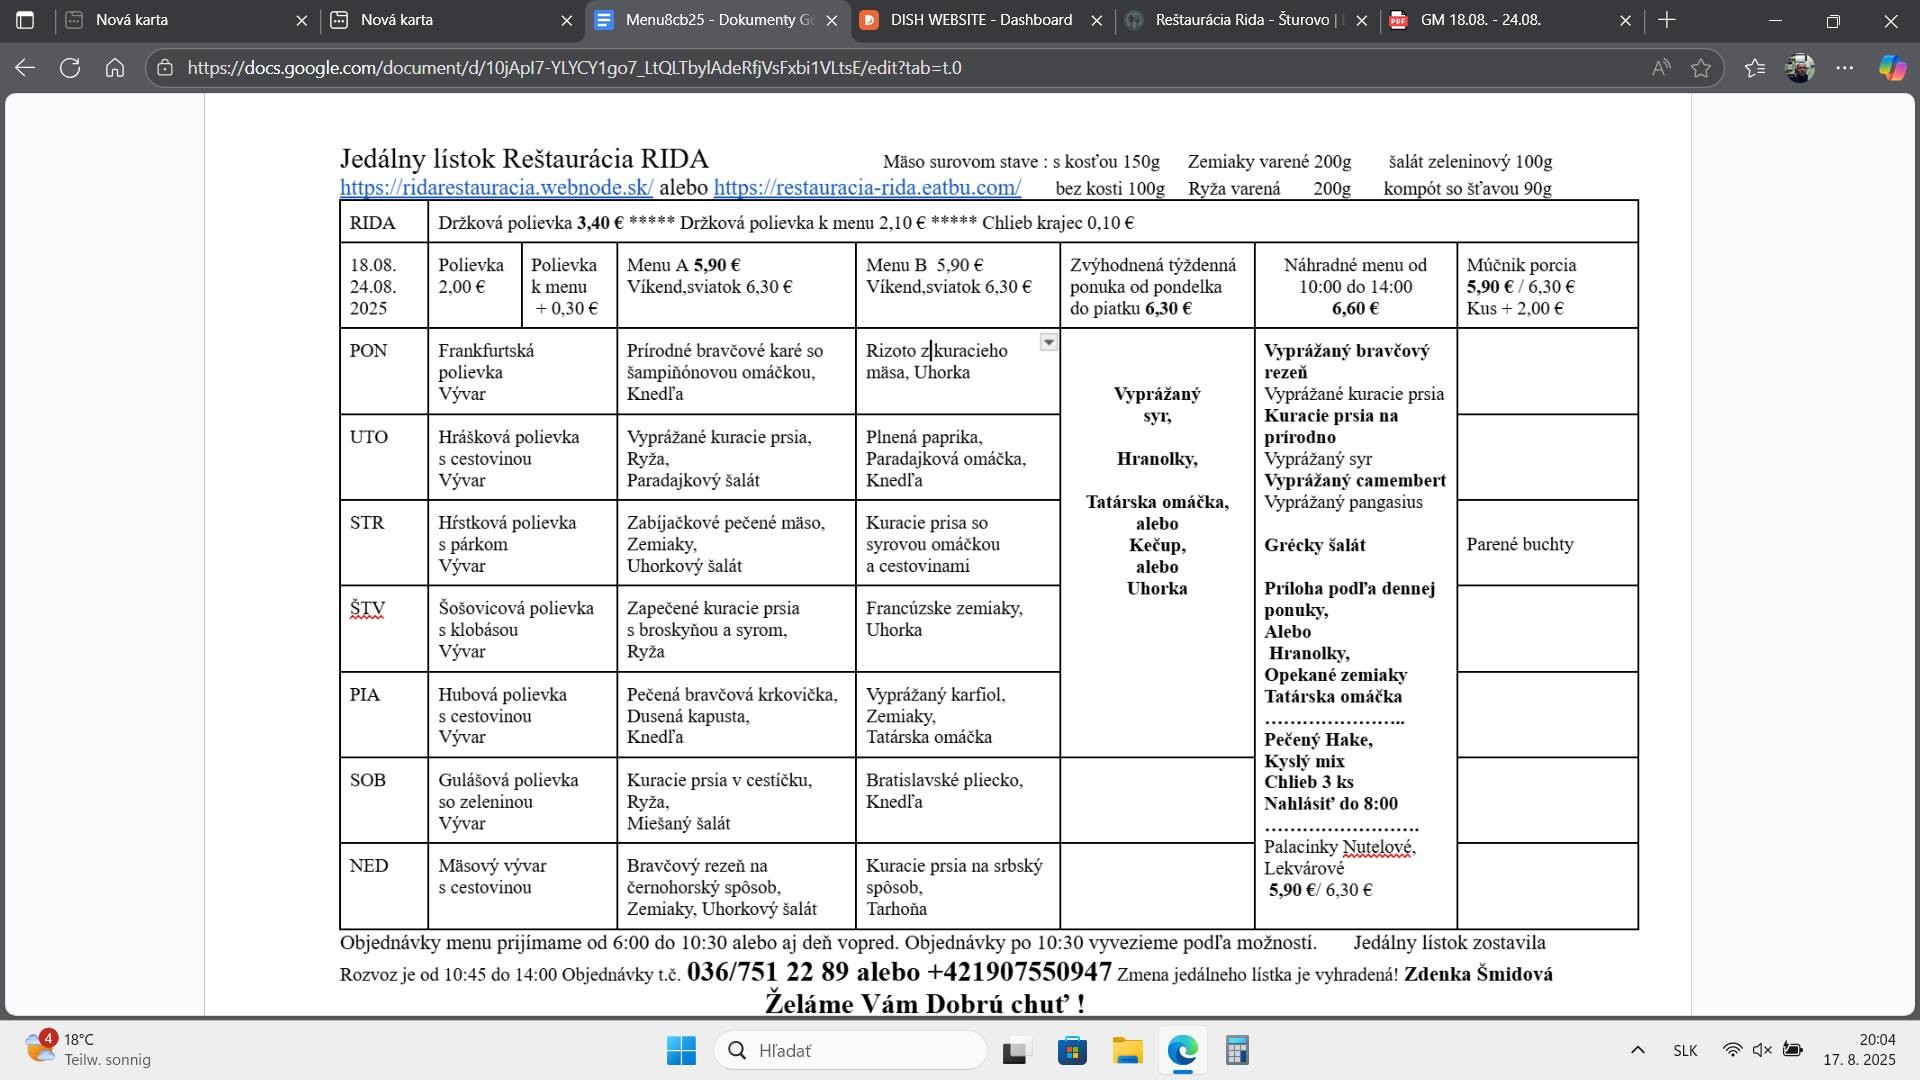Open the restauracia-rida.eatbu.com link
This screenshot has height=1080, width=1920.
pyautogui.click(x=867, y=188)
